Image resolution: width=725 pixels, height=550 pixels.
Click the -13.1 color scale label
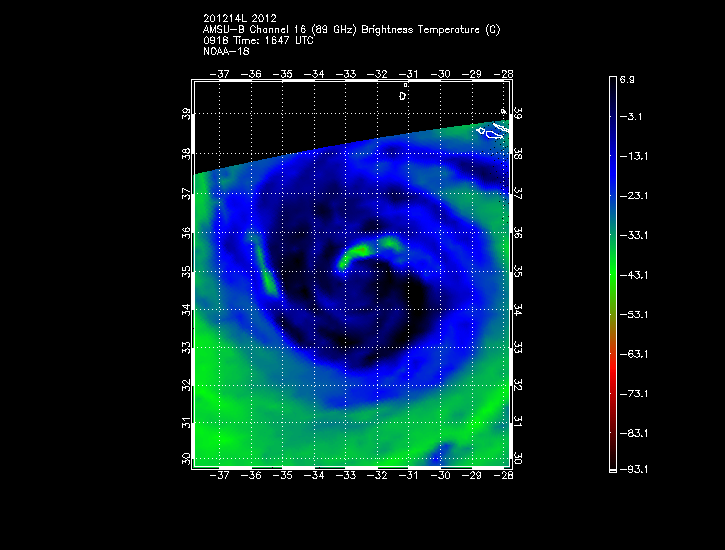pos(633,156)
